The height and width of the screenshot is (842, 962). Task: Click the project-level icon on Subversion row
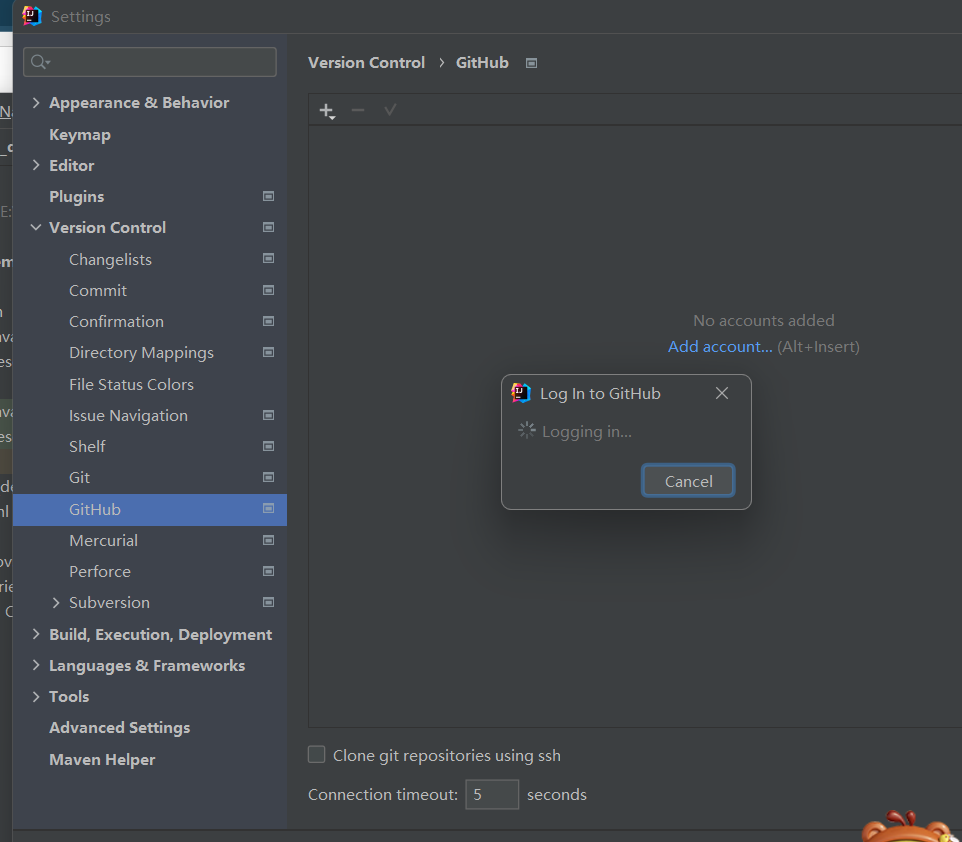click(x=268, y=603)
